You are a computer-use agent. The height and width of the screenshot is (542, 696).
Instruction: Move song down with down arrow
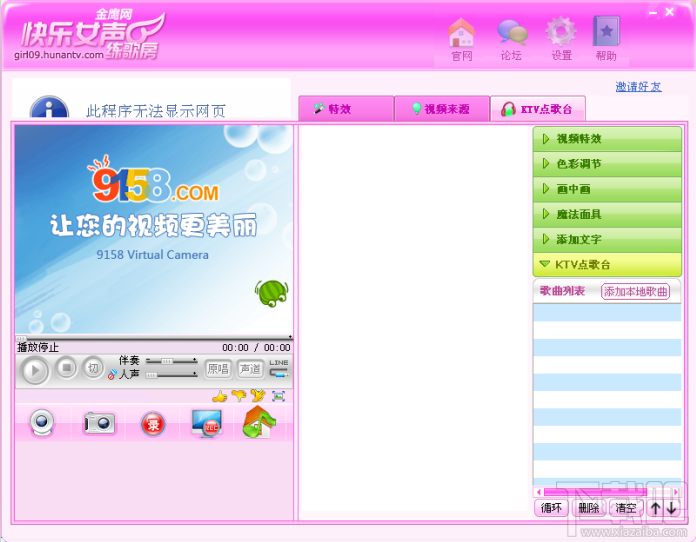click(672, 508)
